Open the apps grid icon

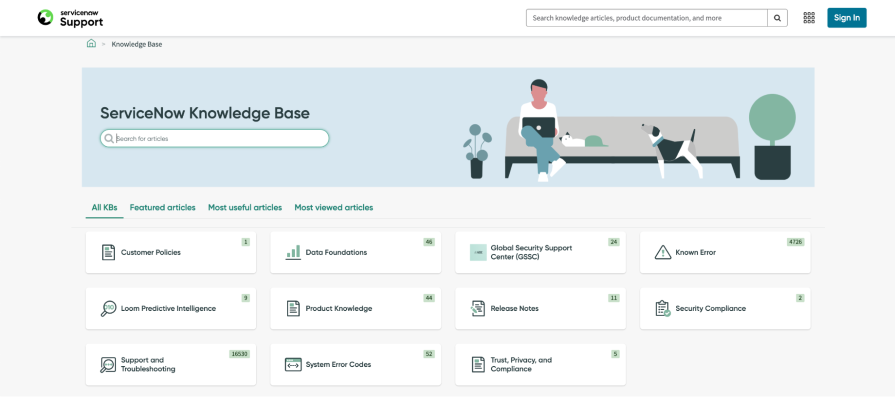tap(809, 18)
